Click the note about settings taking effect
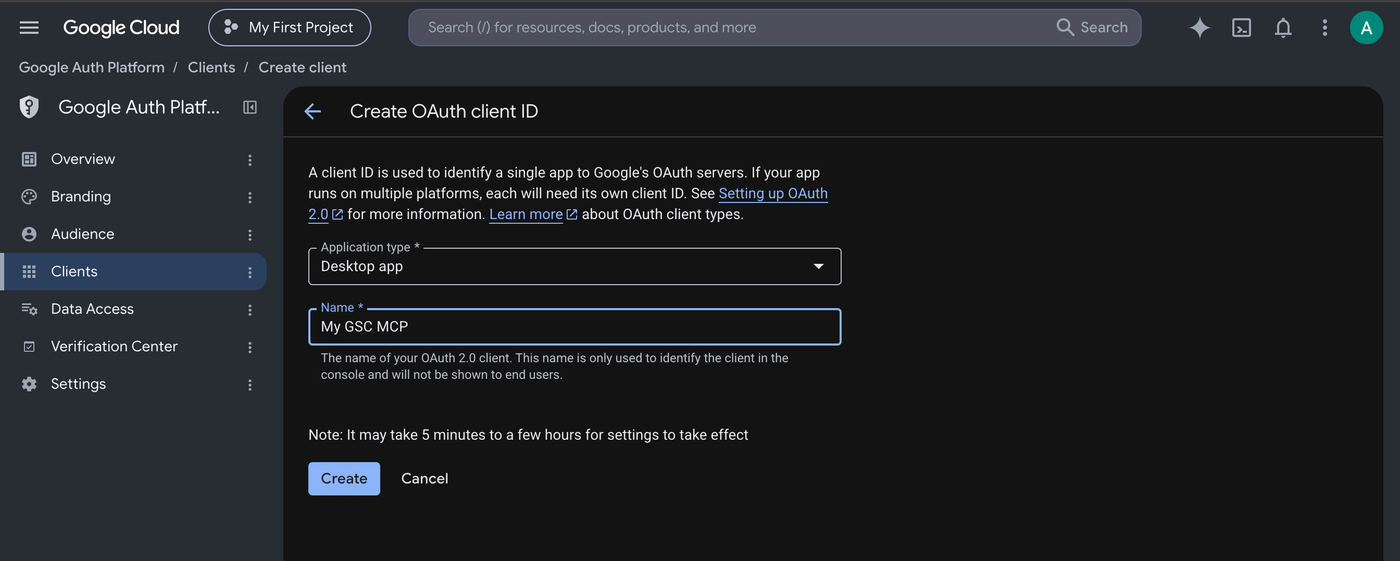The image size is (1400, 561). 528,435
